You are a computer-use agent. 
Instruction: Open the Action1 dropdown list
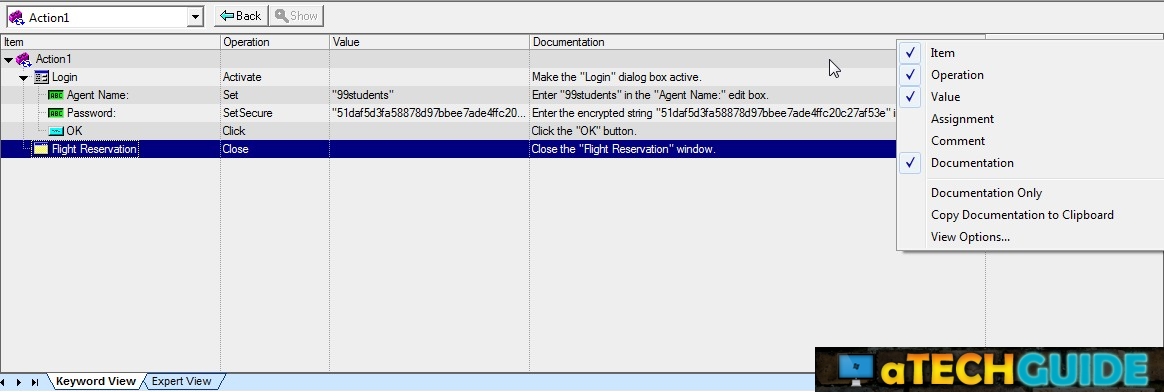click(195, 16)
